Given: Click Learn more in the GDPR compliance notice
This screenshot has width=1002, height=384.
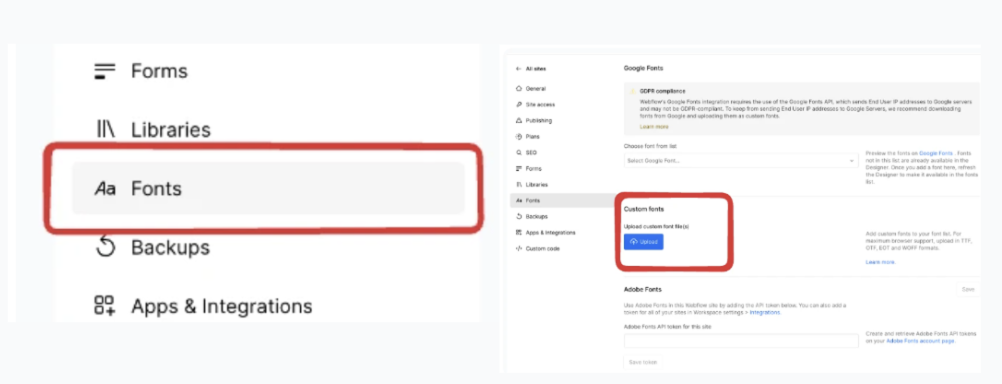Looking at the screenshot, I should pyautogui.click(x=653, y=127).
